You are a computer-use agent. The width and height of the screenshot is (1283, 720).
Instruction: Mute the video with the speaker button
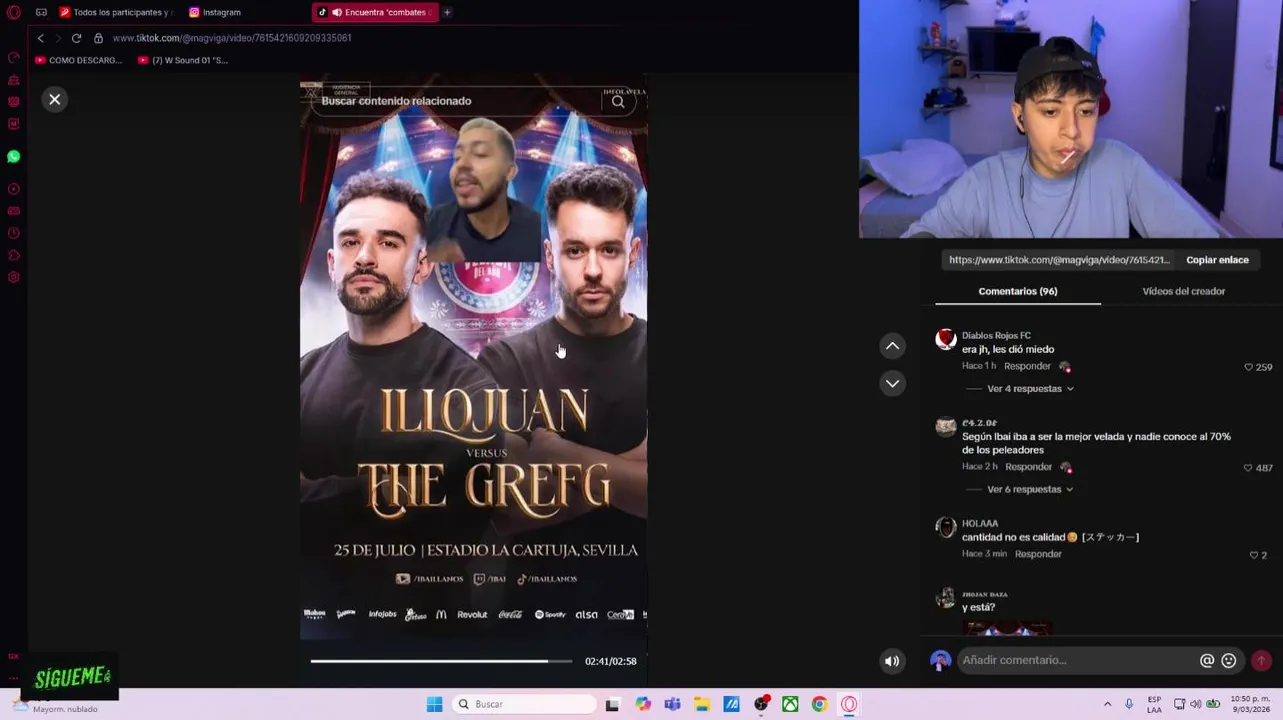(892, 660)
